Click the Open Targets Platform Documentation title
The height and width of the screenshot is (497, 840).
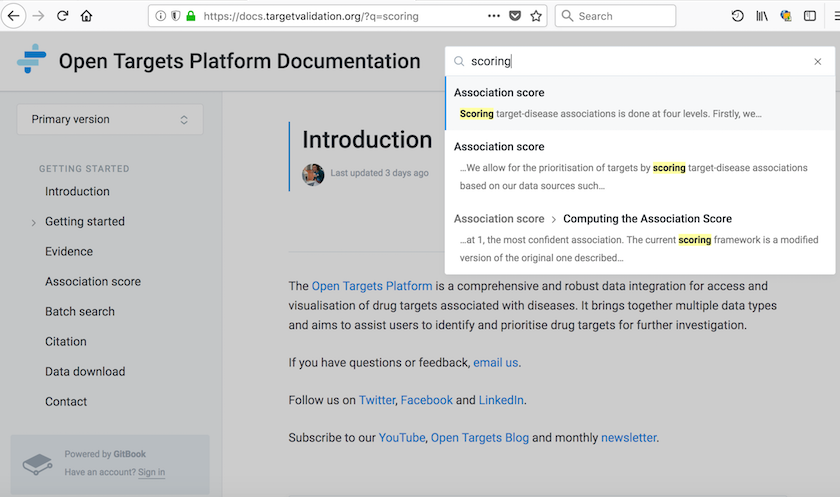tap(239, 61)
